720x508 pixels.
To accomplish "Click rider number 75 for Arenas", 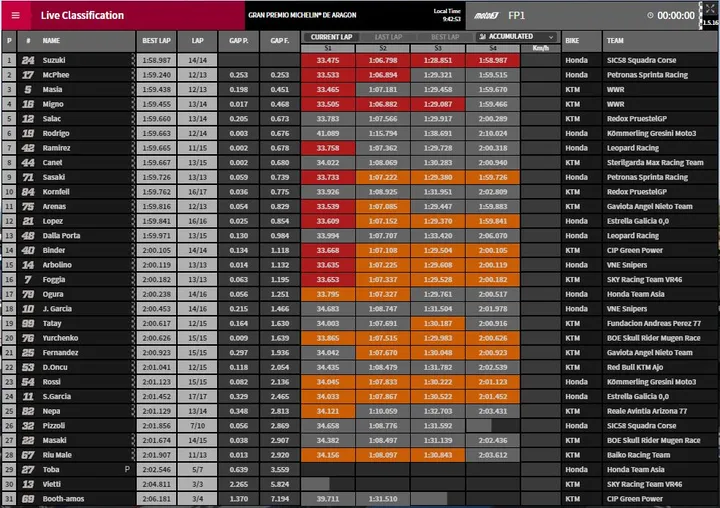I will tap(28, 207).
